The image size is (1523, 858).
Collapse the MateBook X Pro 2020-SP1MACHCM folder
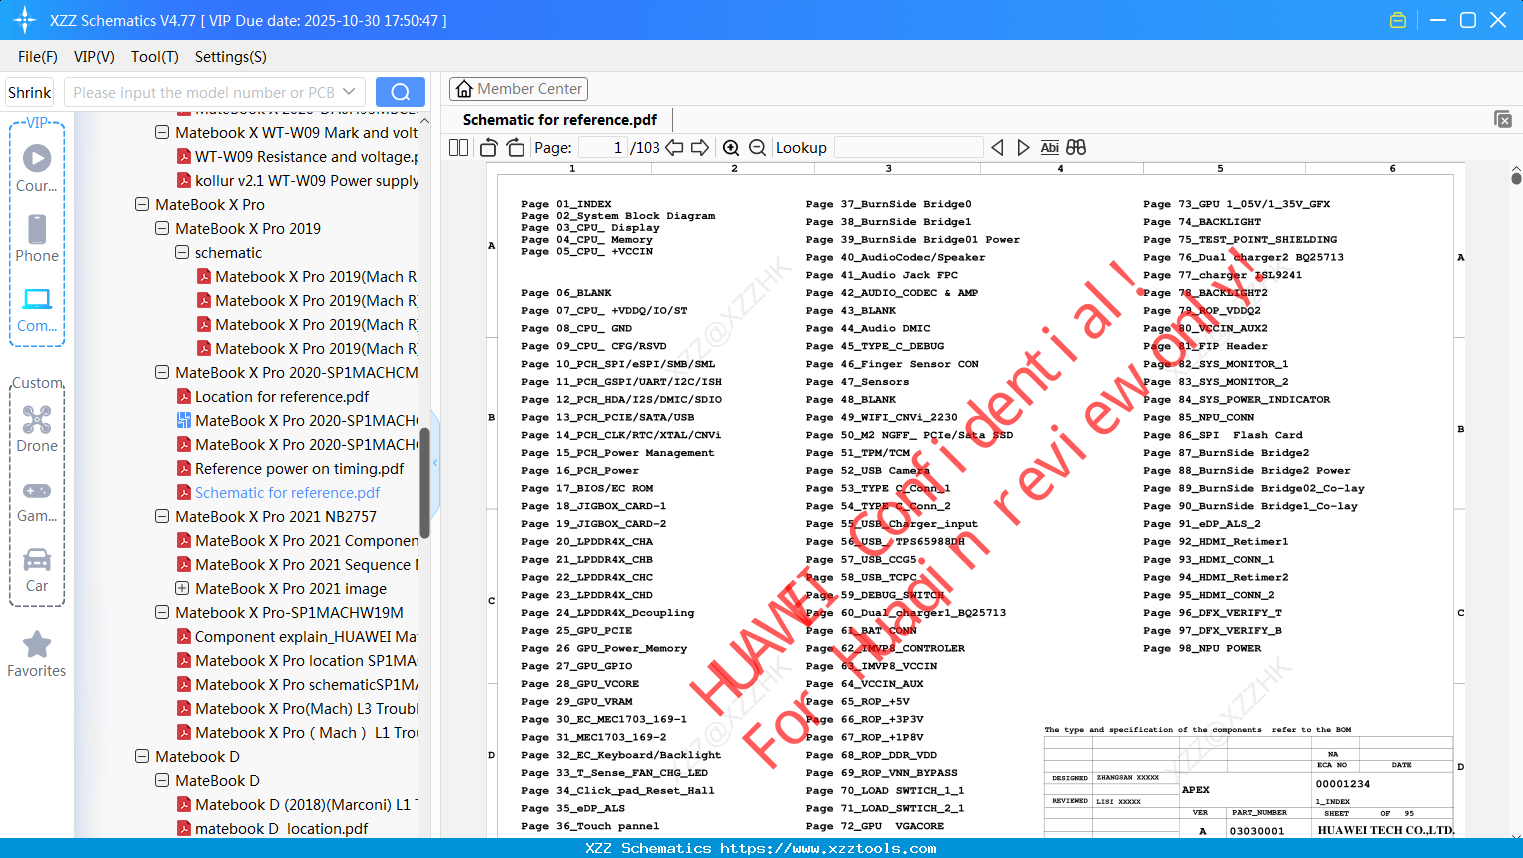point(162,372)
